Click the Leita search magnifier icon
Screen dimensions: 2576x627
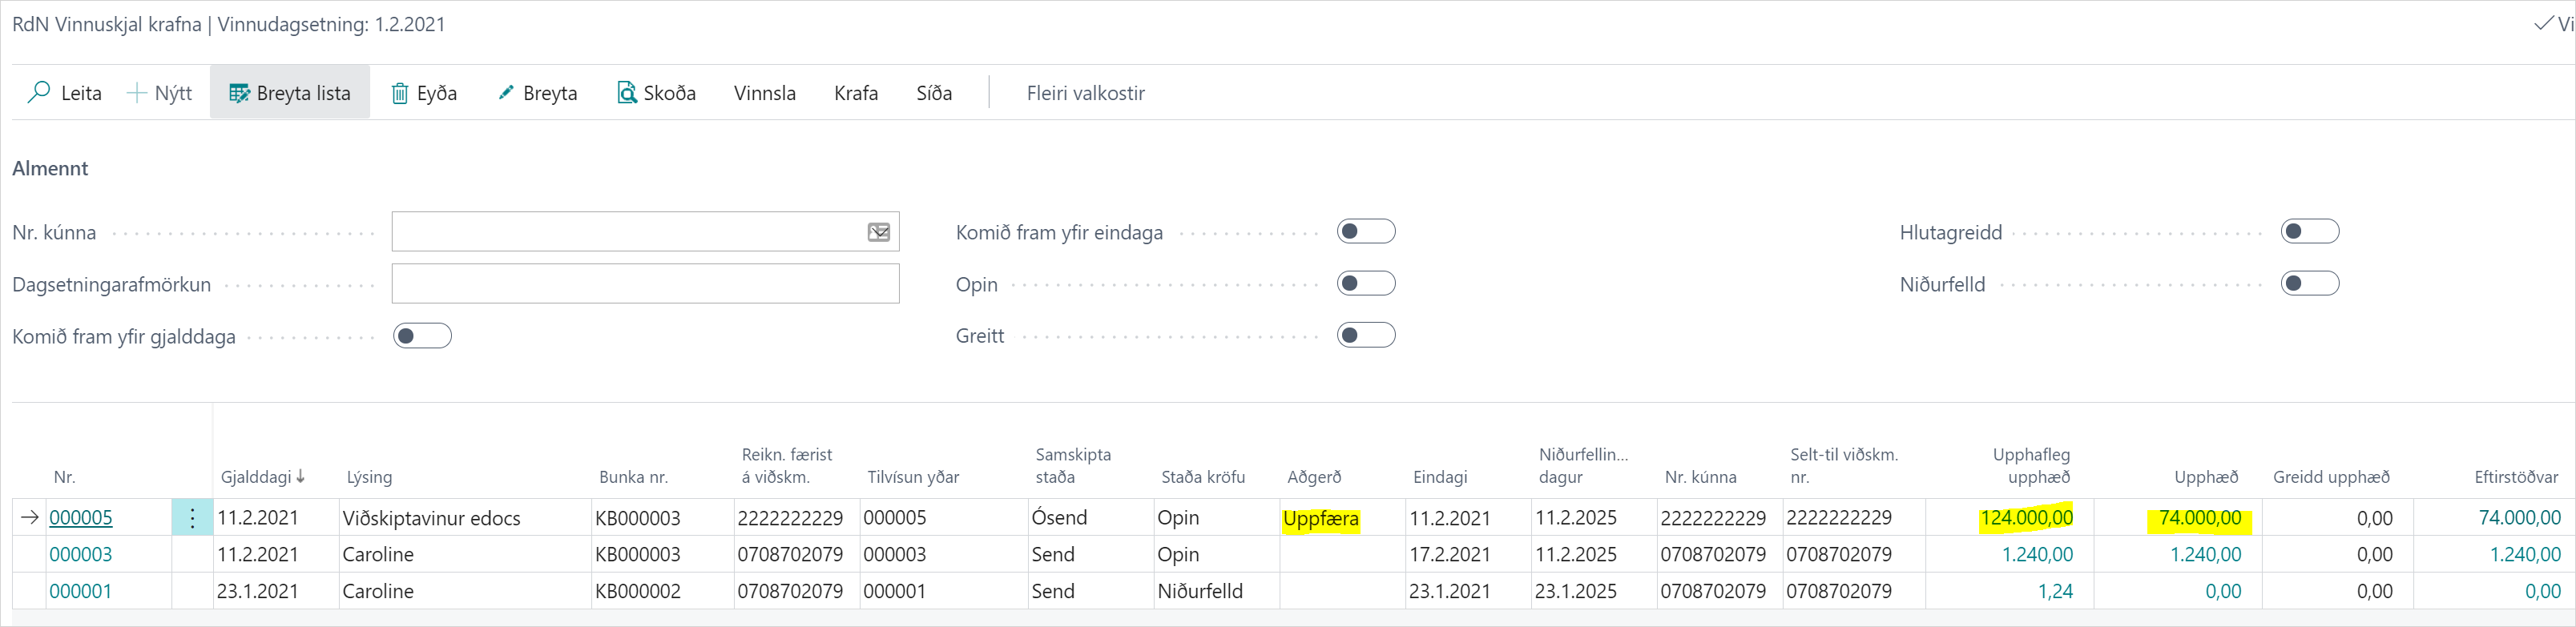(39, 93)
